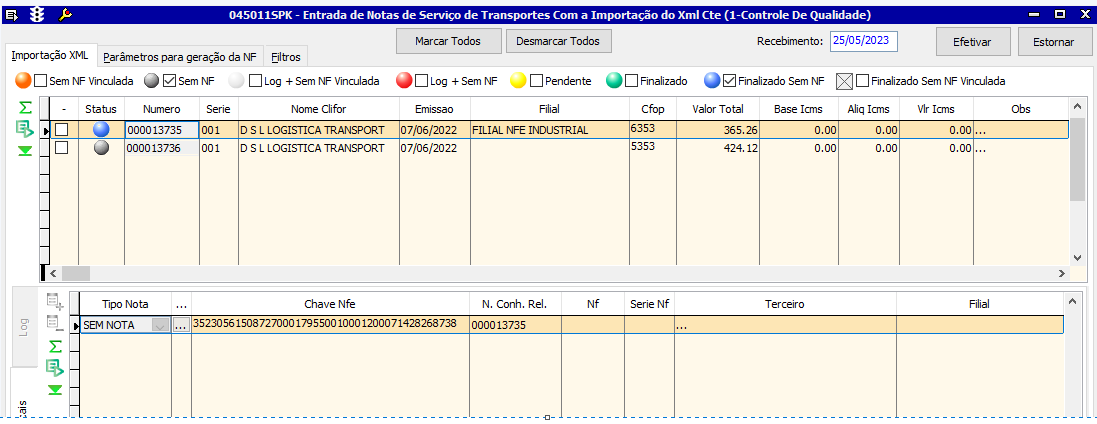The image size is (1097, 424).
Task: Click the green export arrow icon beside upper grid
Action: point(25,129)
